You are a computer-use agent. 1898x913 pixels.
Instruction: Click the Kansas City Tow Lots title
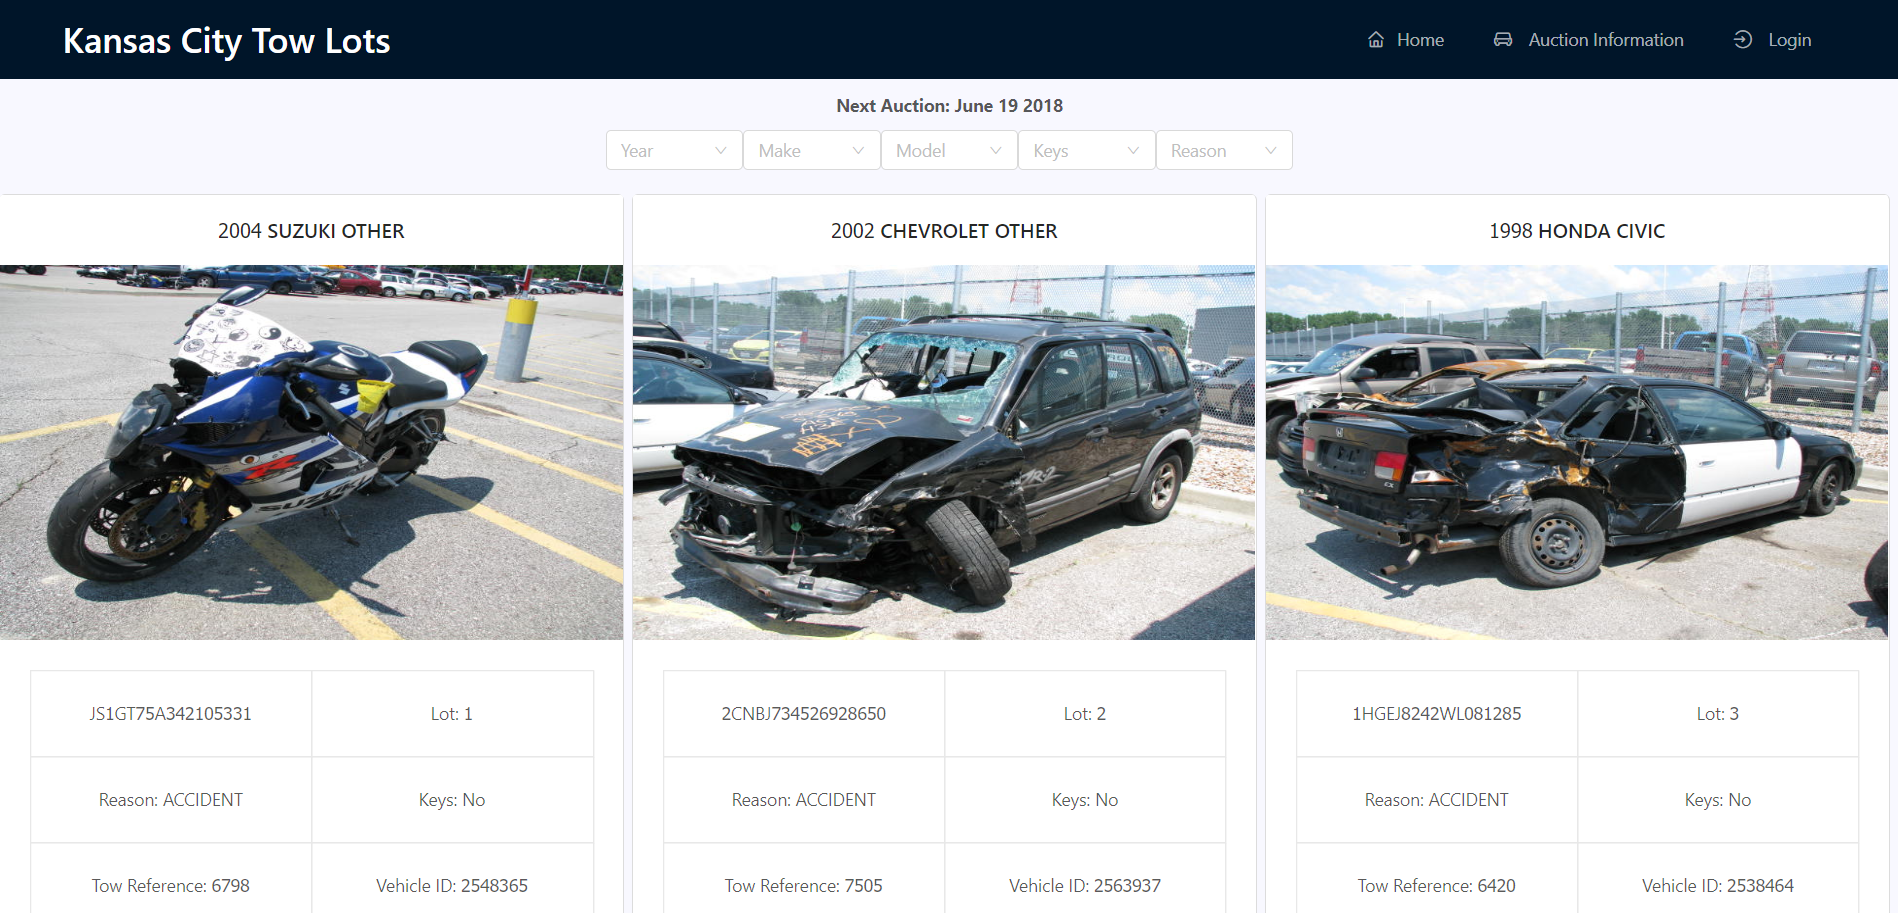pos(226,41)
